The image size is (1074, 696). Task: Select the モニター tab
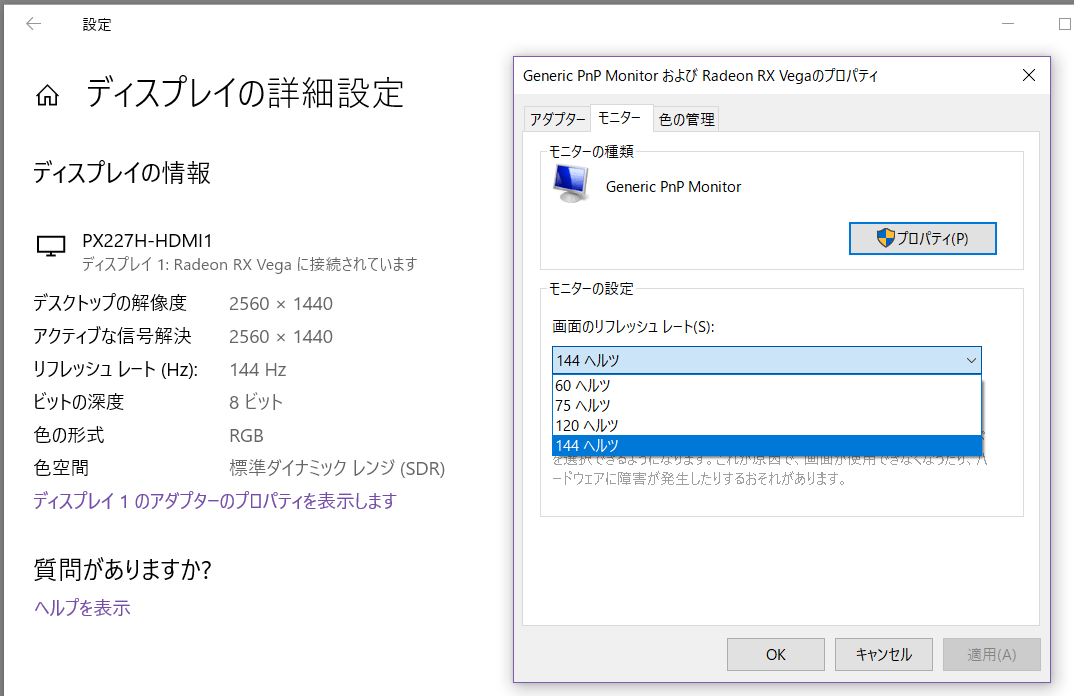[x=620, y=118]
